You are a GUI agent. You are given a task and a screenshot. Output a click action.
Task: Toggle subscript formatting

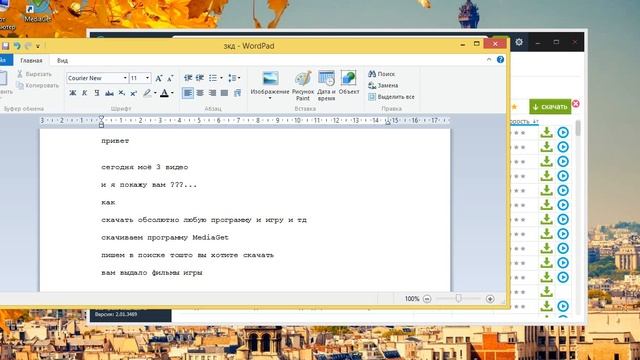point(122,93)
